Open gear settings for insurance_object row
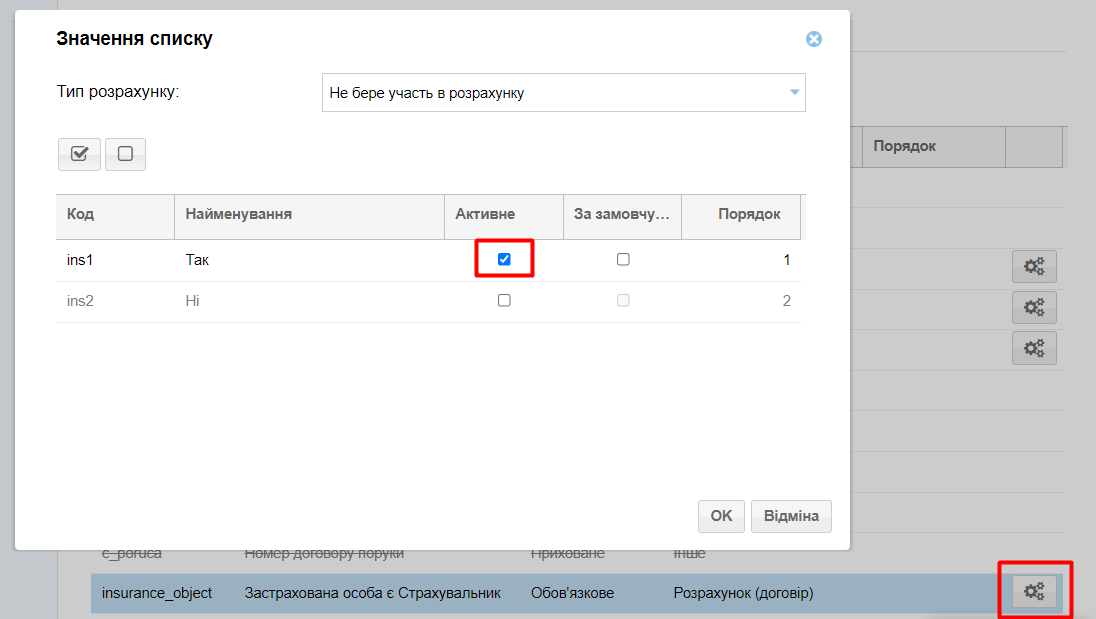The image size is (1096, 619). (1034, 591)
